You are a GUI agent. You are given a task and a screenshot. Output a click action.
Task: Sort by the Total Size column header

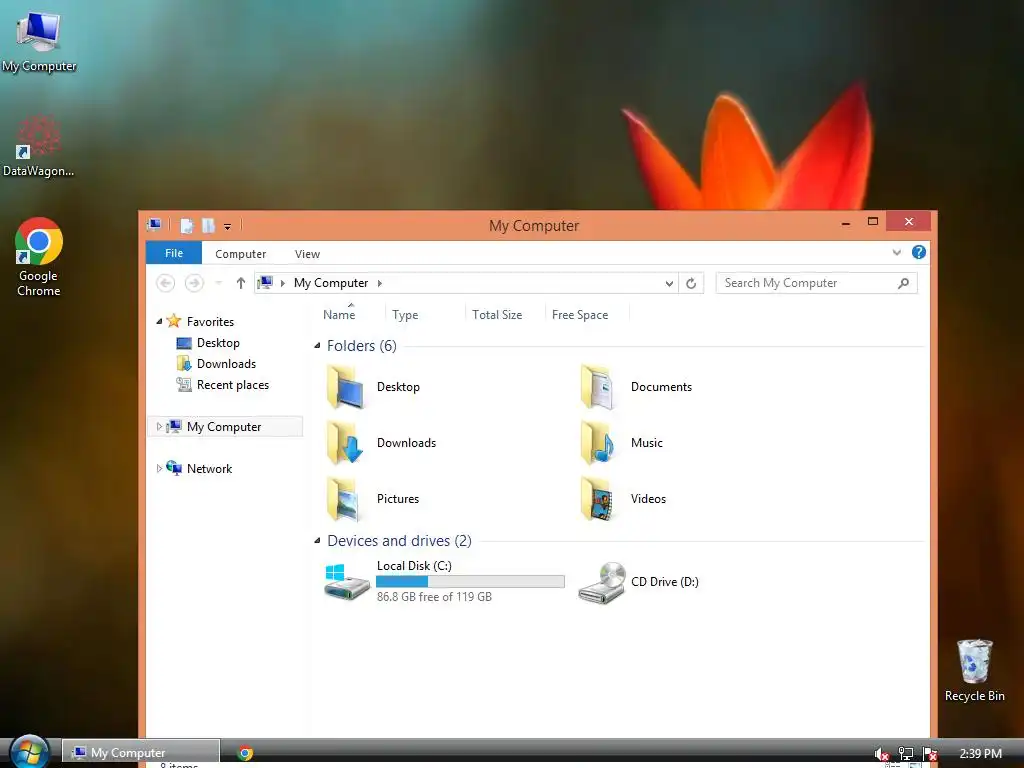[x=497, y=315]
